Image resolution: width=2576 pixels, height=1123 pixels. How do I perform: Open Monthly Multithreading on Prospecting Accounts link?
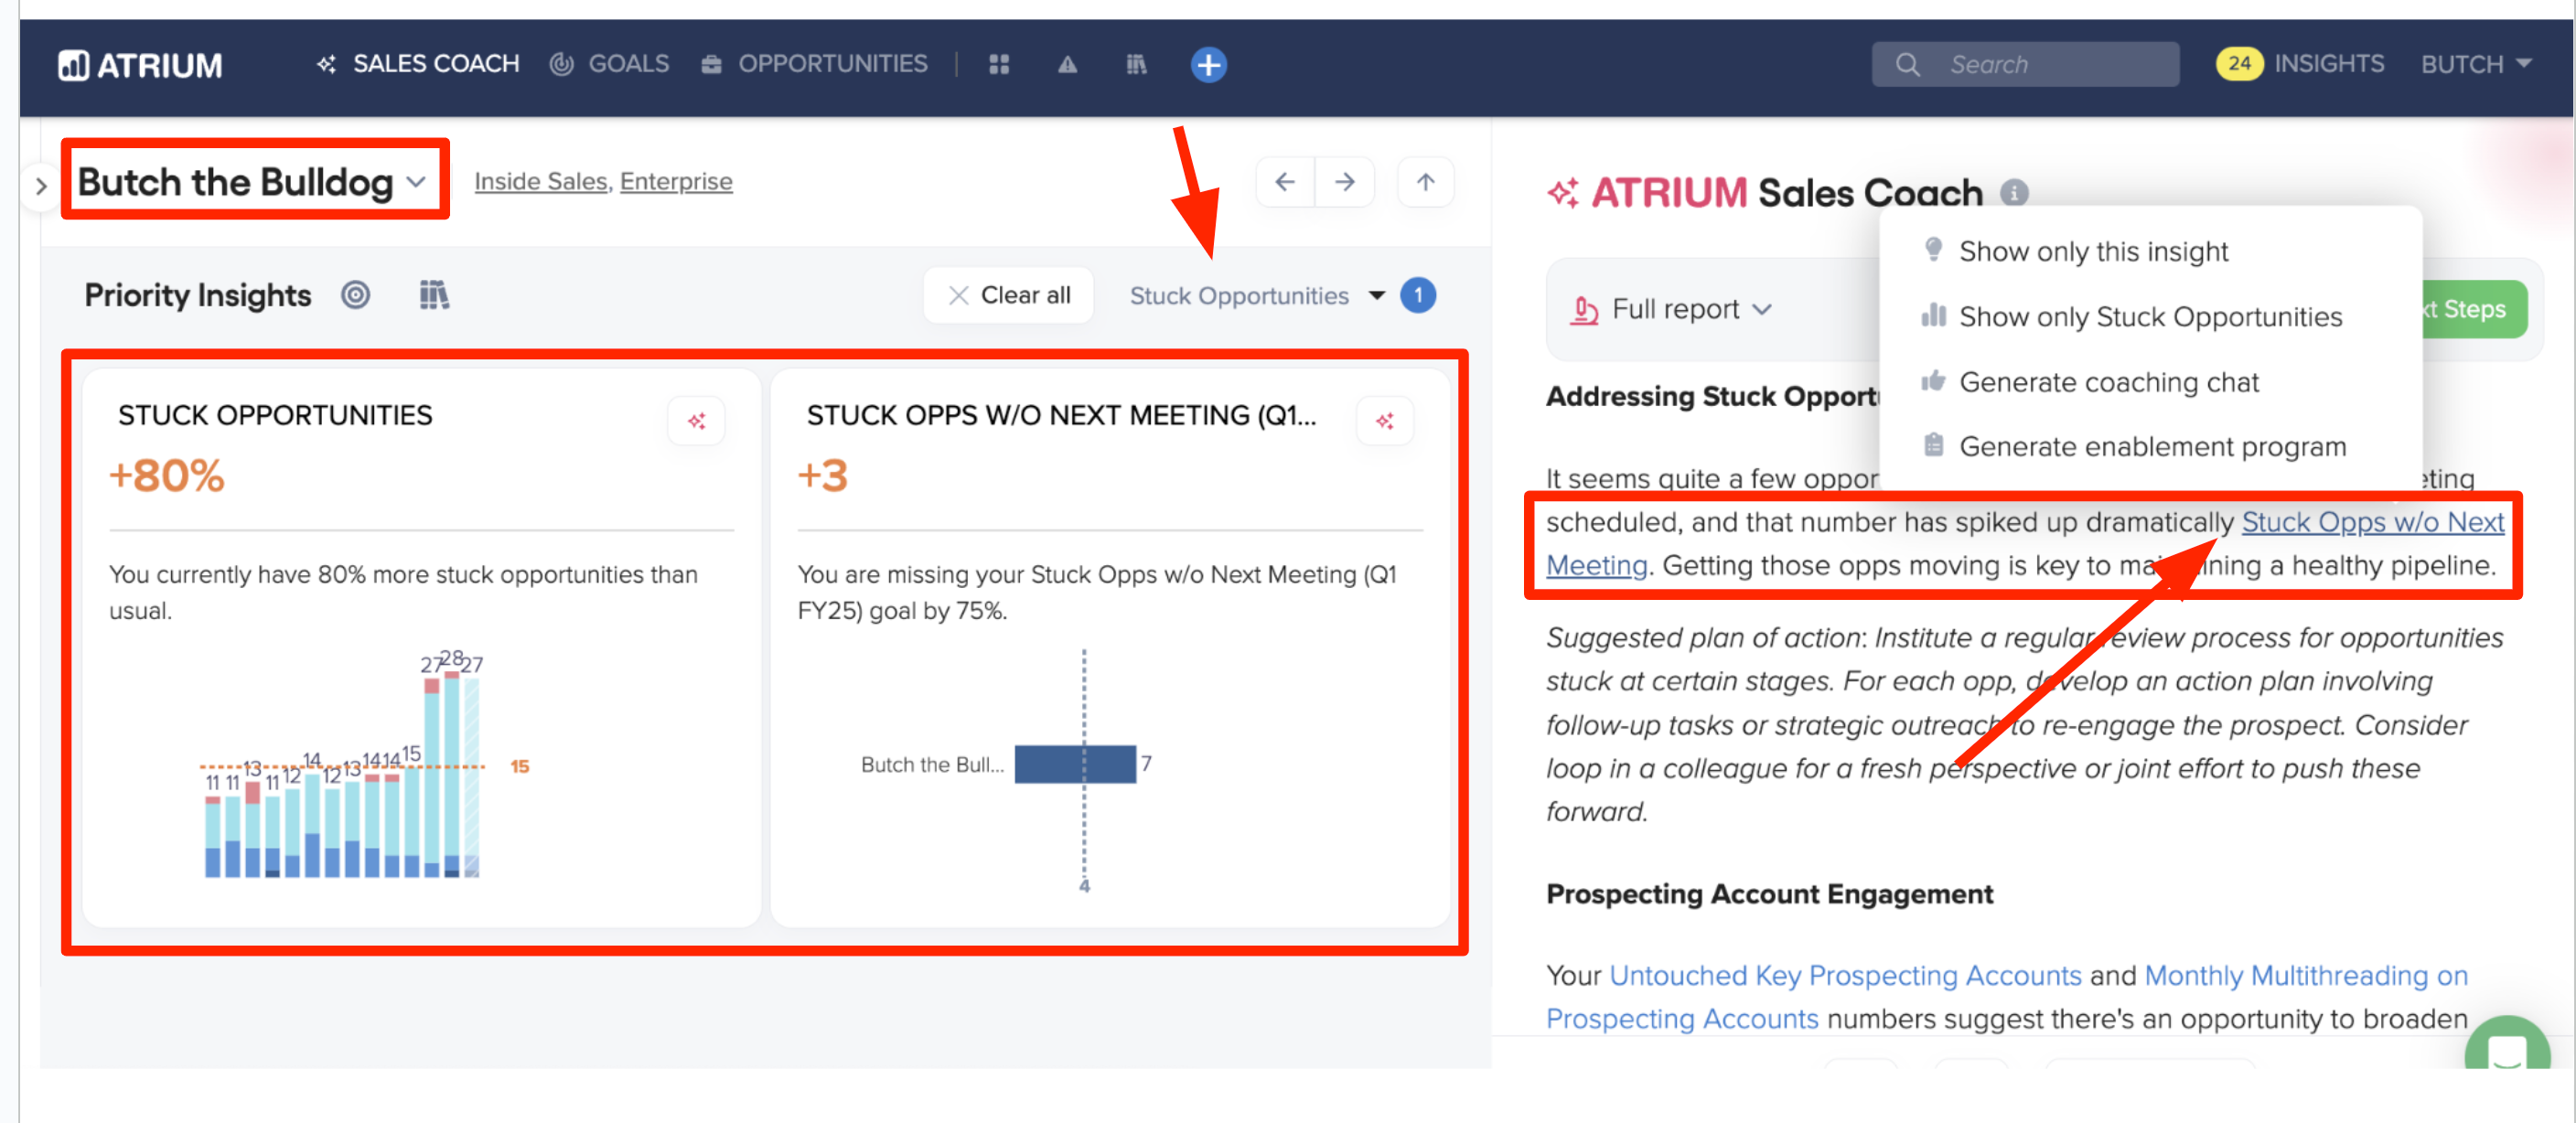(2306, 975)
